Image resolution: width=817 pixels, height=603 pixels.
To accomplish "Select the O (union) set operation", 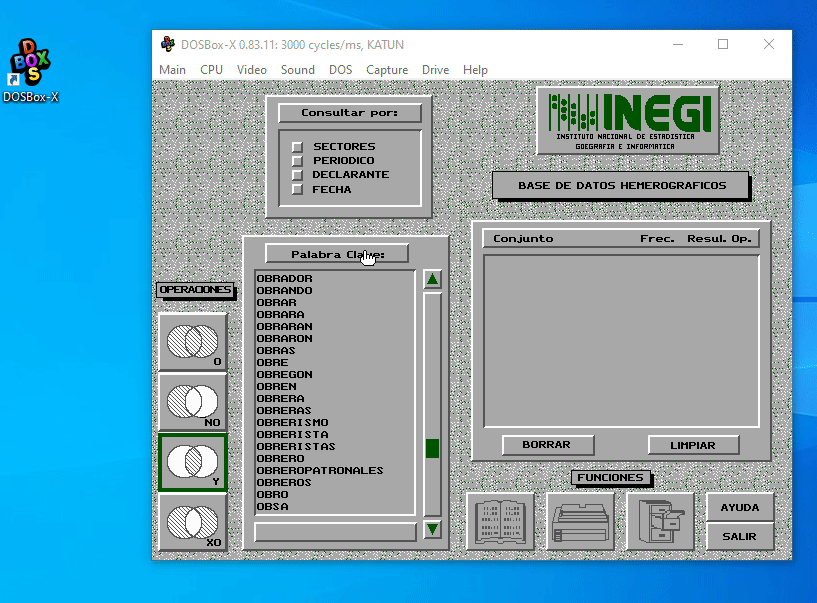I will click(x=193, y=342).
